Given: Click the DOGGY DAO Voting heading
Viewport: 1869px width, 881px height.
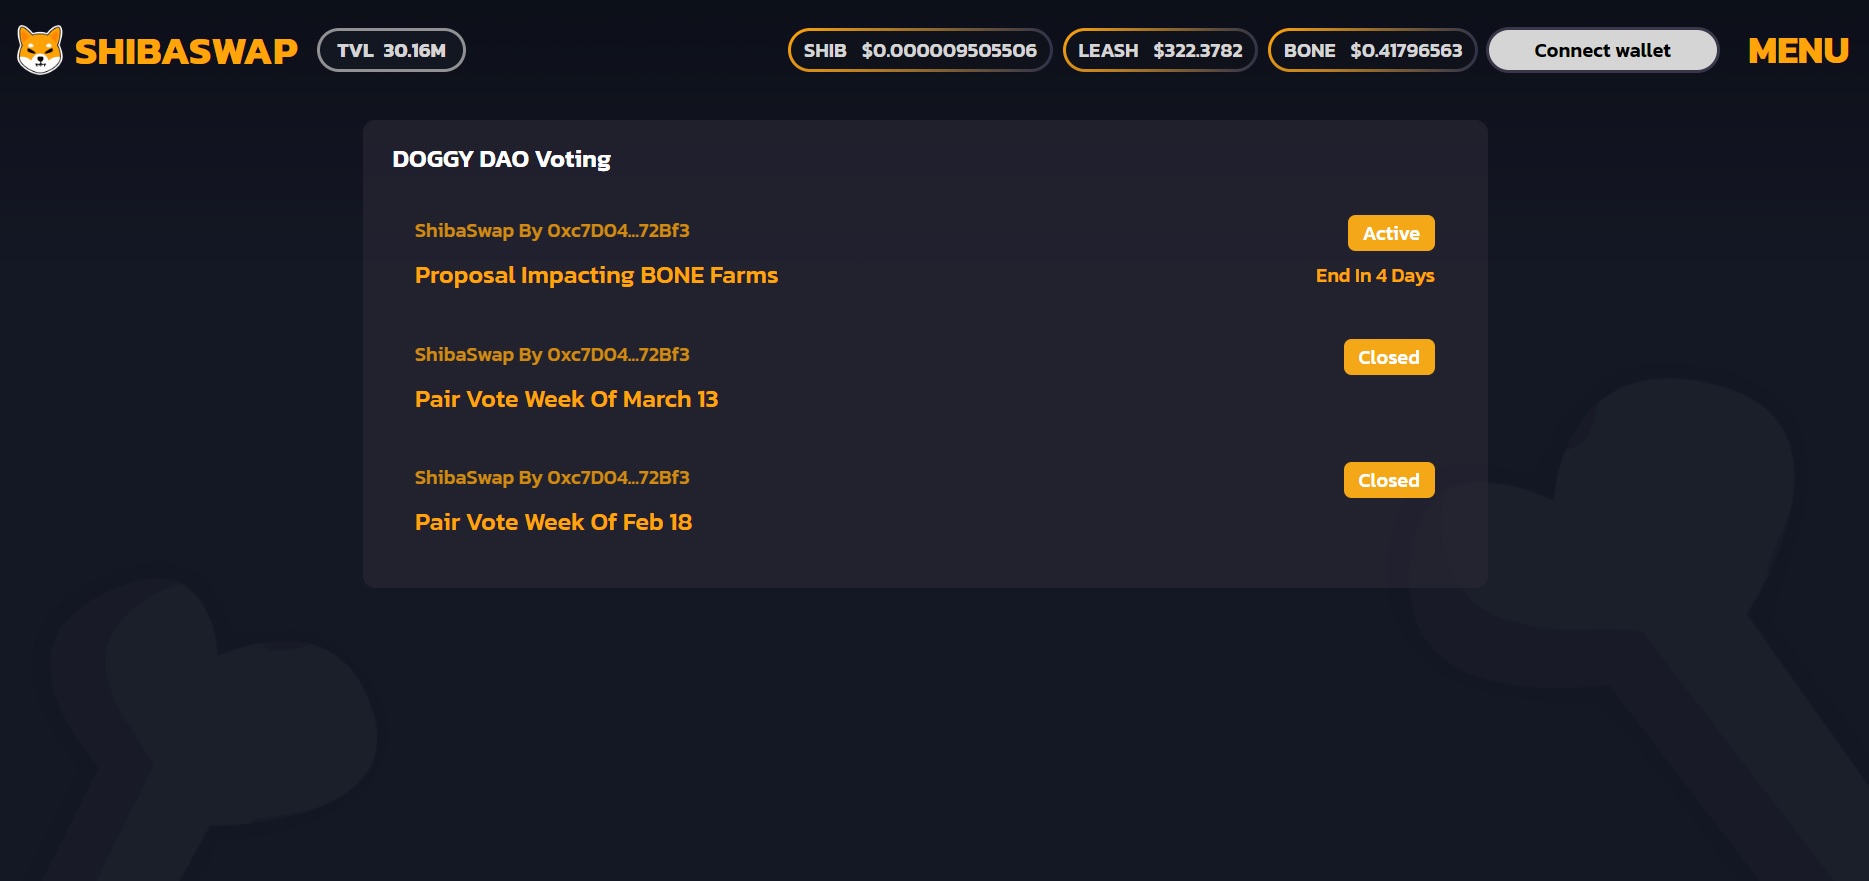Looking at the screenshot, I should (x=501, y=159).
